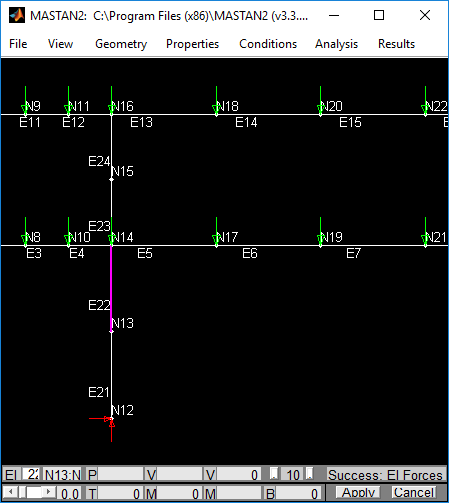This screenshot has height=503, width=449.
Task: Click the T torque value field
Action: coord(119,493)
